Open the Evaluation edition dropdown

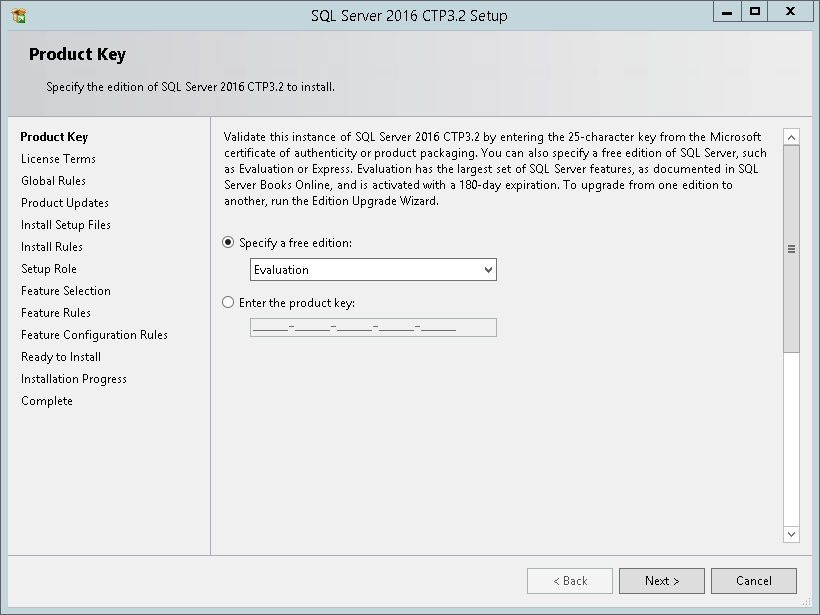click(373, 270)
